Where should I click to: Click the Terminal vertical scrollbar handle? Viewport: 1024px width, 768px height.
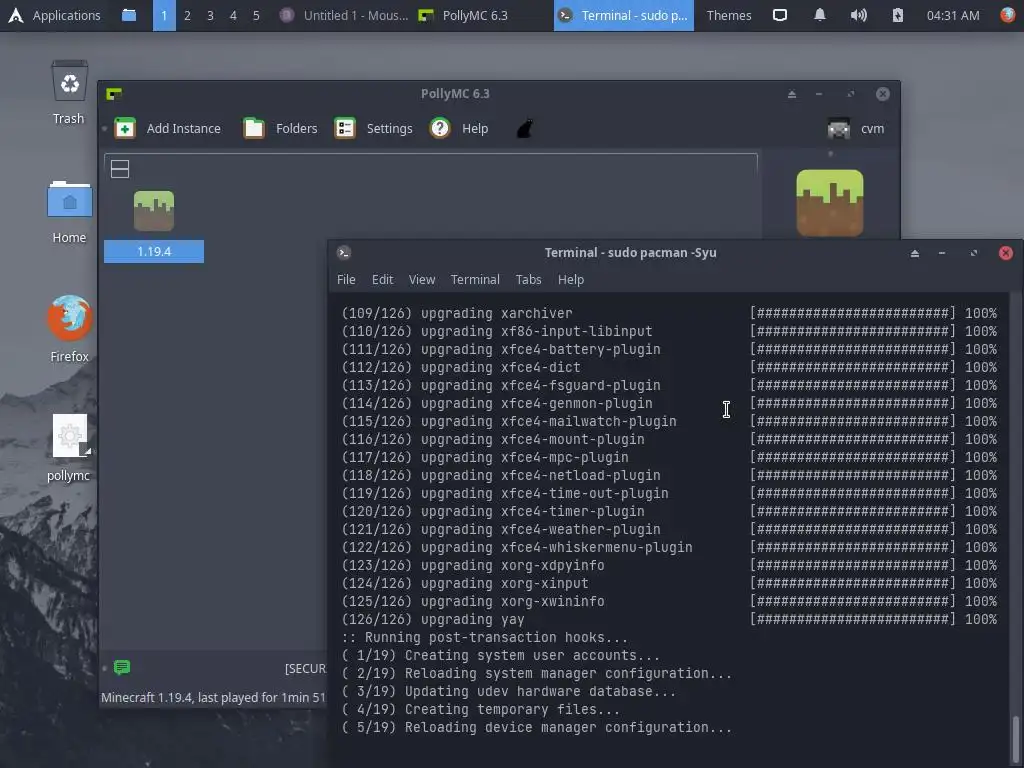coord(1015,740)
